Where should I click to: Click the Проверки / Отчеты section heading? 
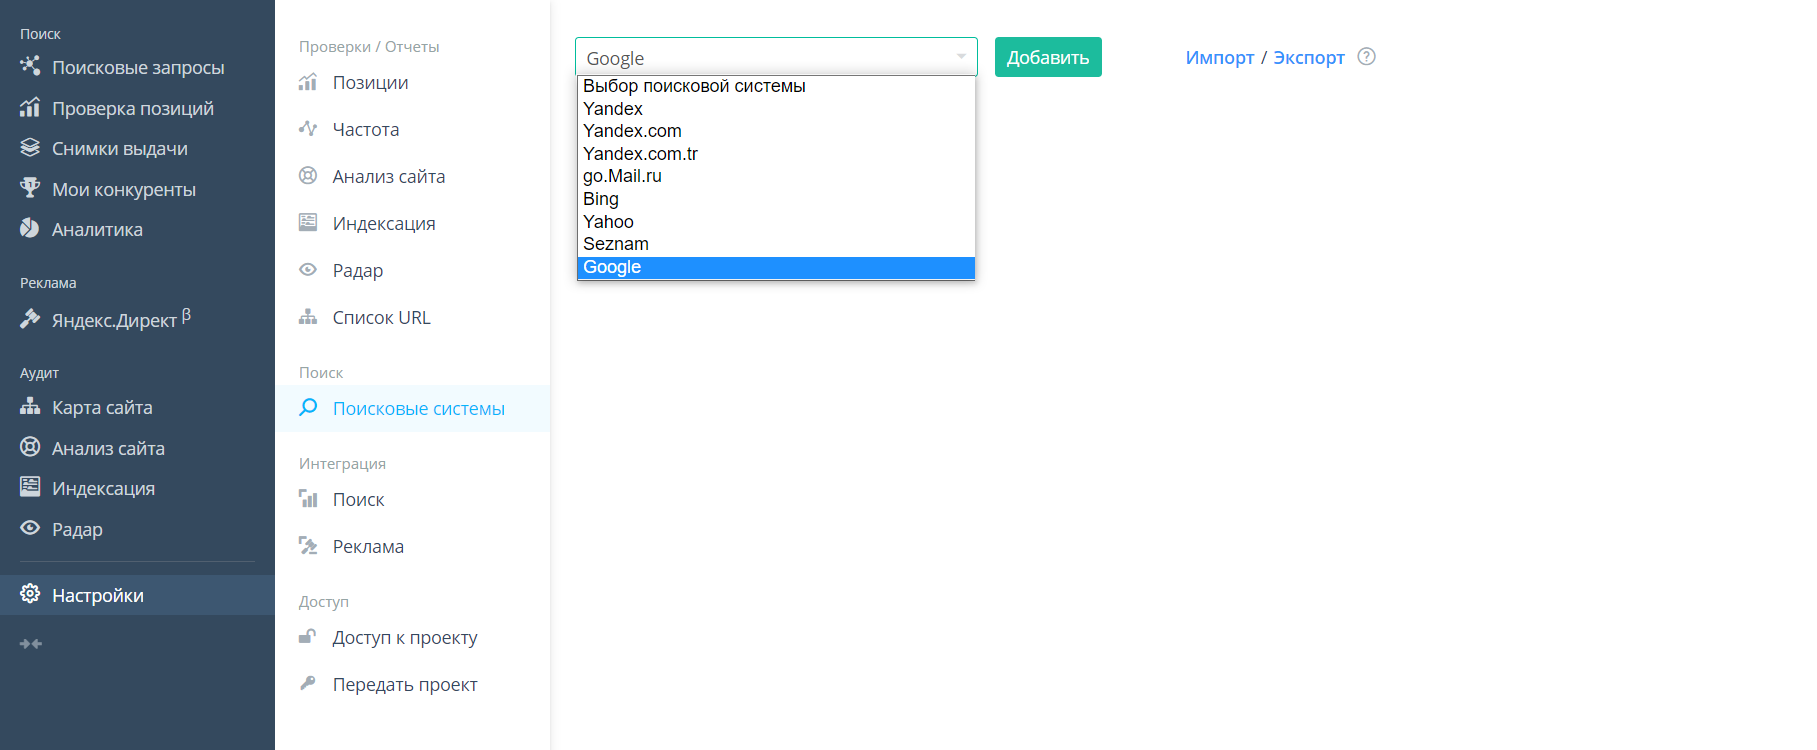(369, 46)
